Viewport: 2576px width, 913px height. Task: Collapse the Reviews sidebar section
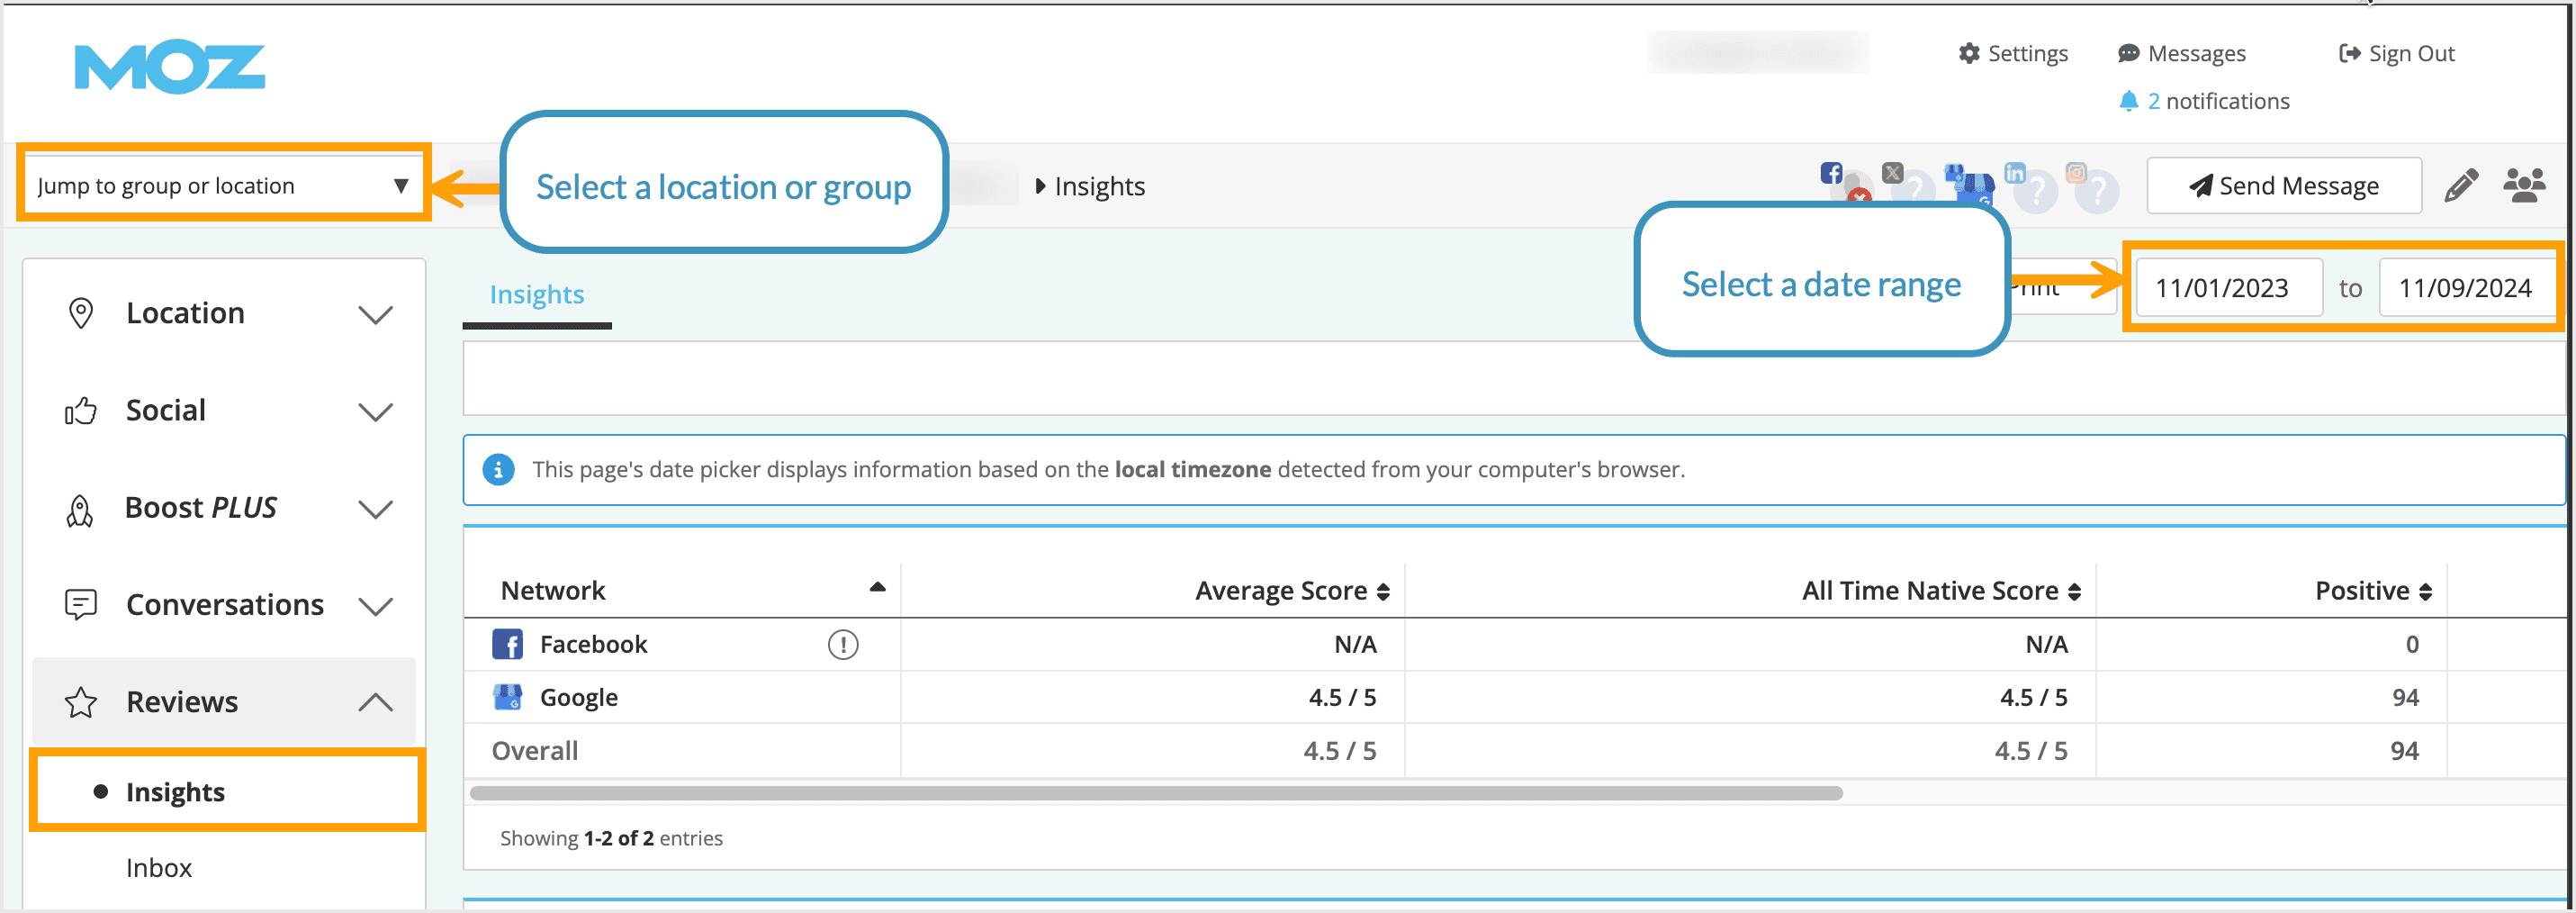[376, 701]
